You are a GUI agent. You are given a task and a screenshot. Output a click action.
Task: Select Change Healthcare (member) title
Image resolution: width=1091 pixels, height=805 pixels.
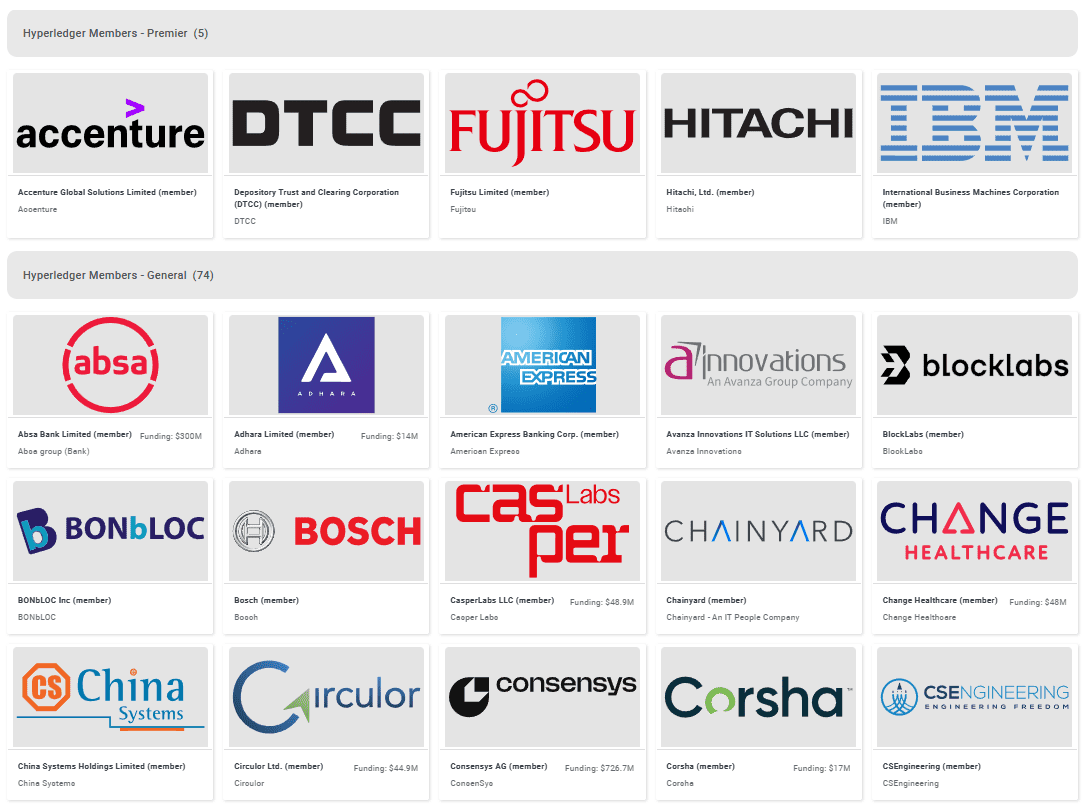click(940, 600)
